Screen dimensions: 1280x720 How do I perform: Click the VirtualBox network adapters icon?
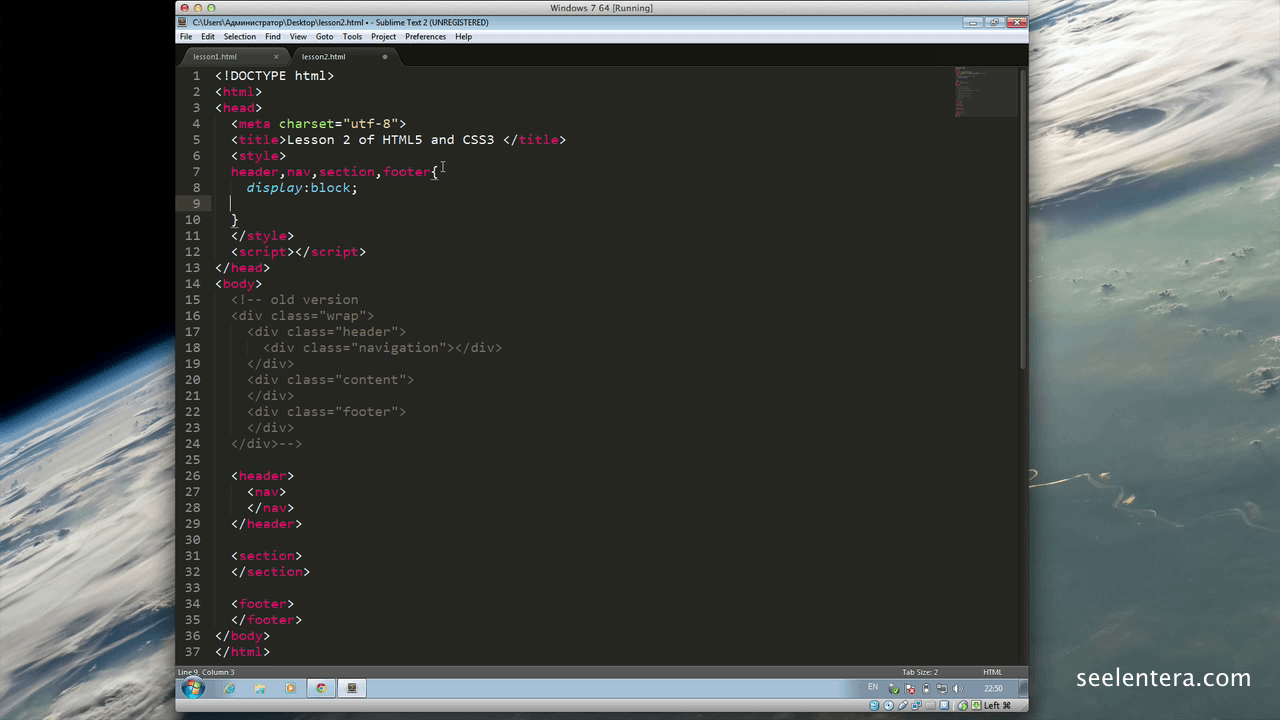[916, 705]
